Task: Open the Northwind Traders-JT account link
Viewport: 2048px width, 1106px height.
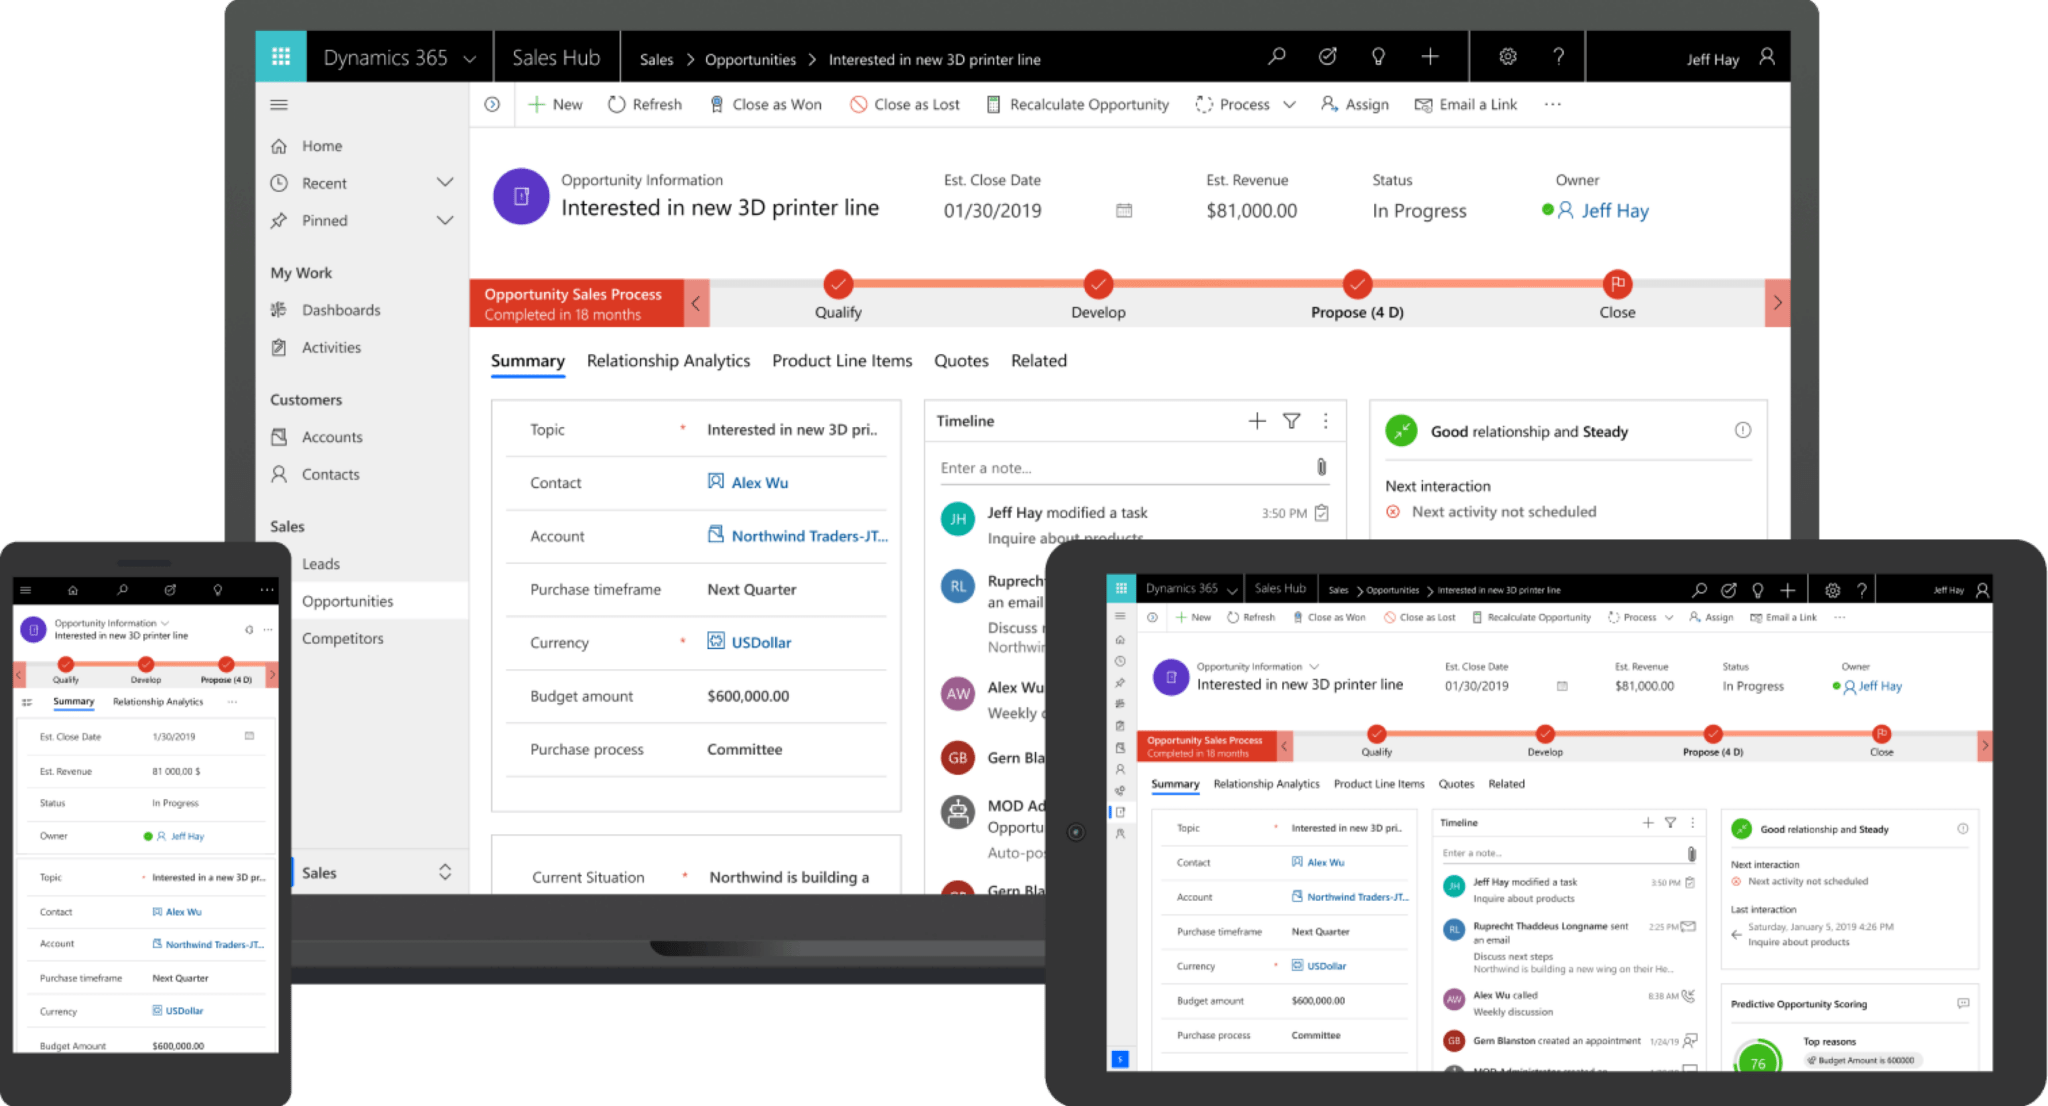Action: click(806, 536)
